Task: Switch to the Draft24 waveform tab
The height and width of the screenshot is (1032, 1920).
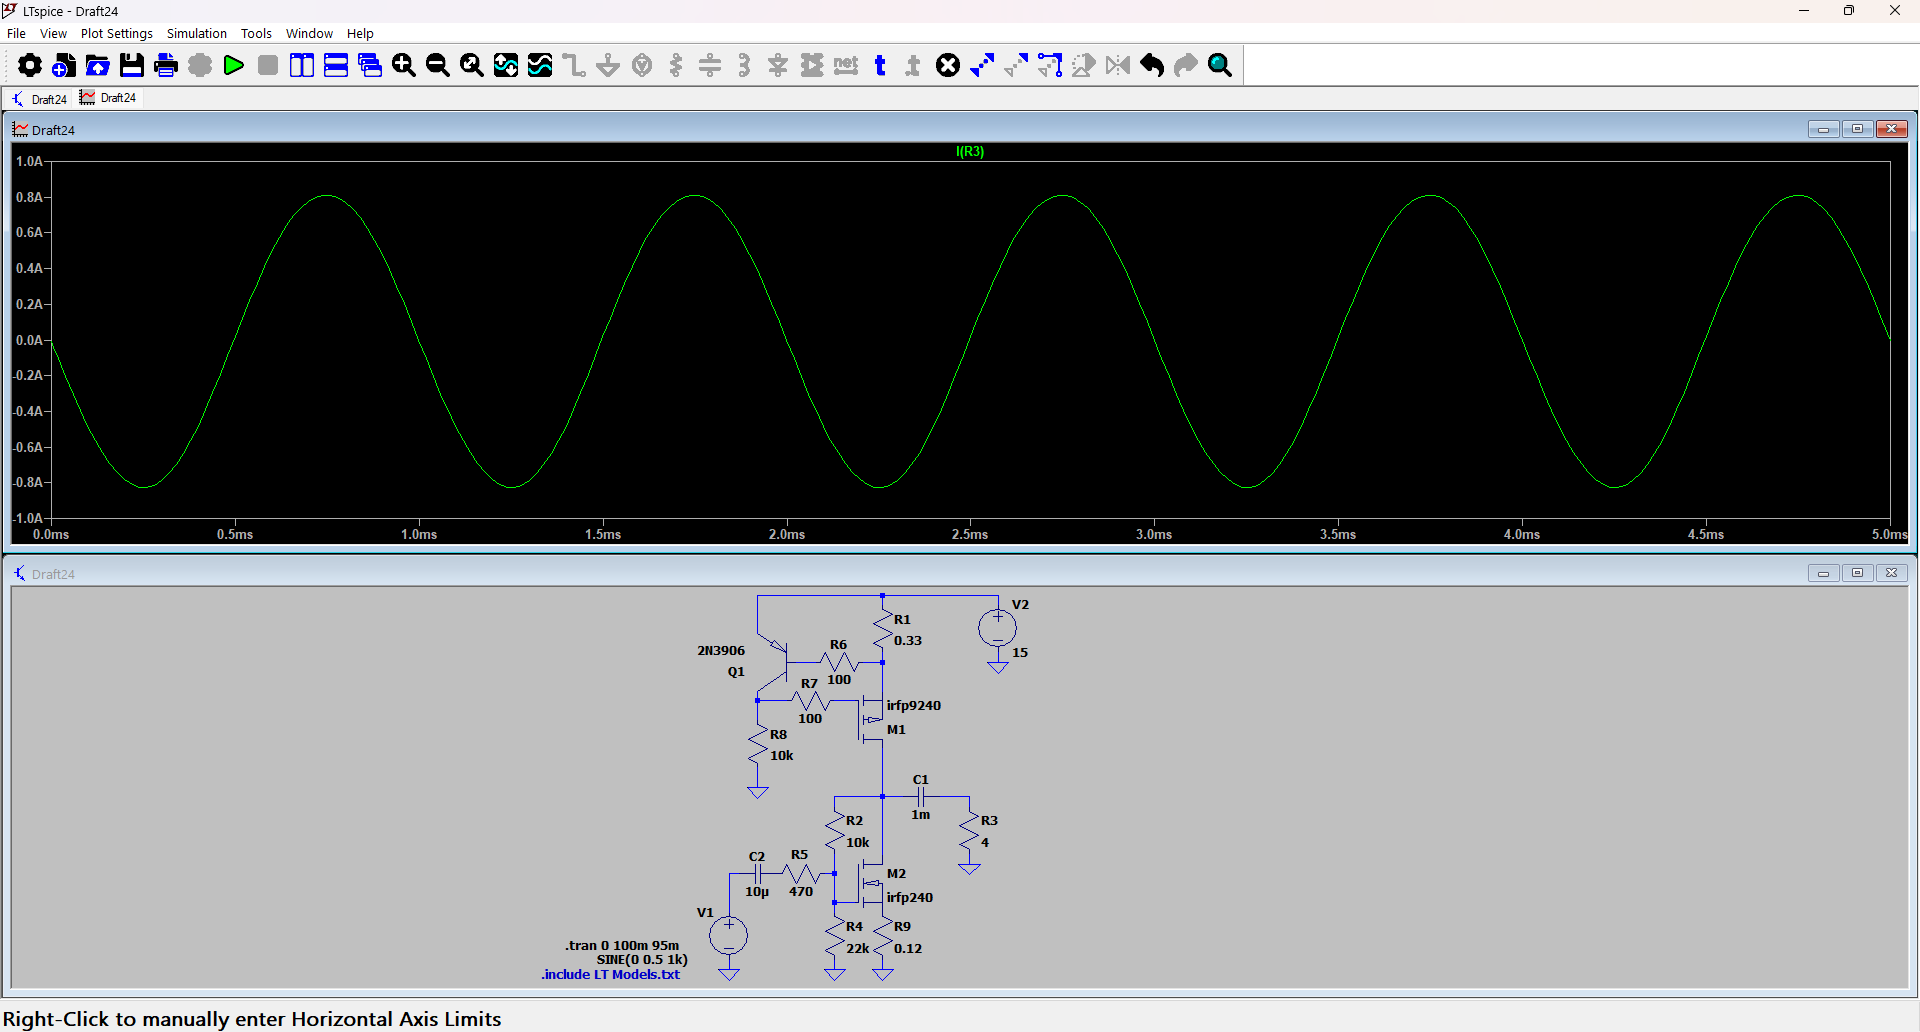Action: 108,98
